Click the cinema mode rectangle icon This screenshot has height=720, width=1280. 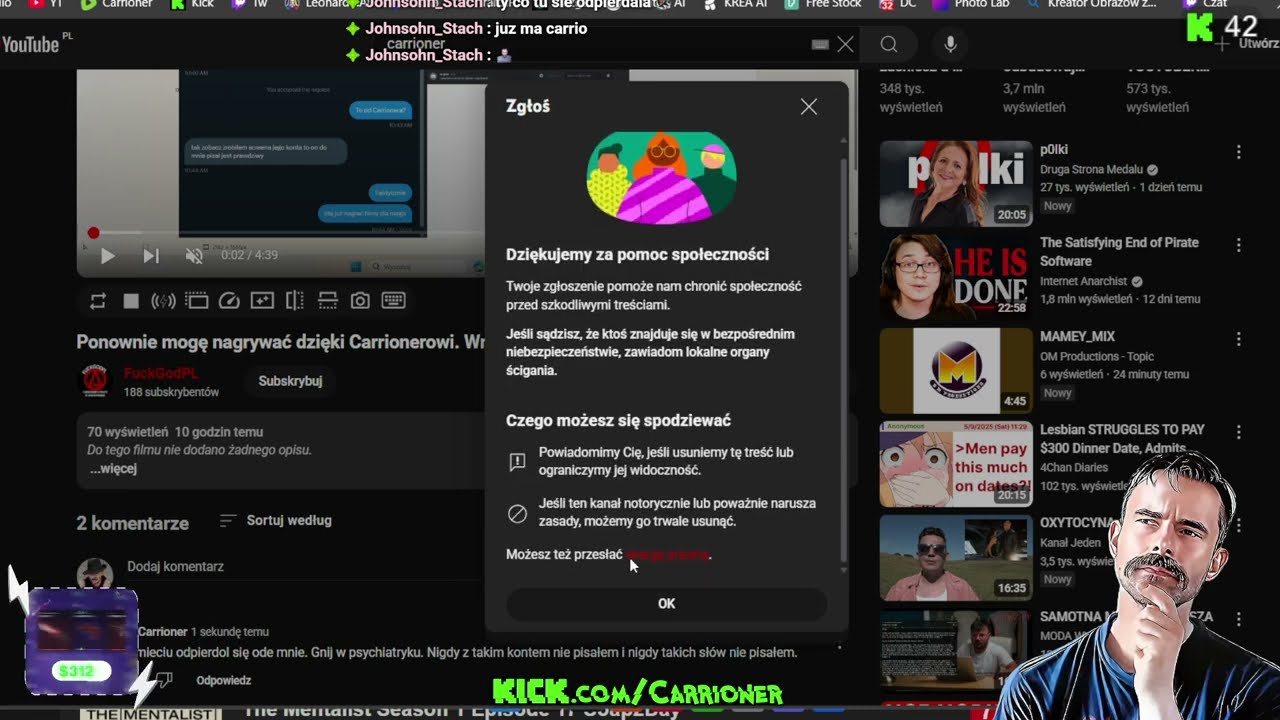click(x=196, y=301)
